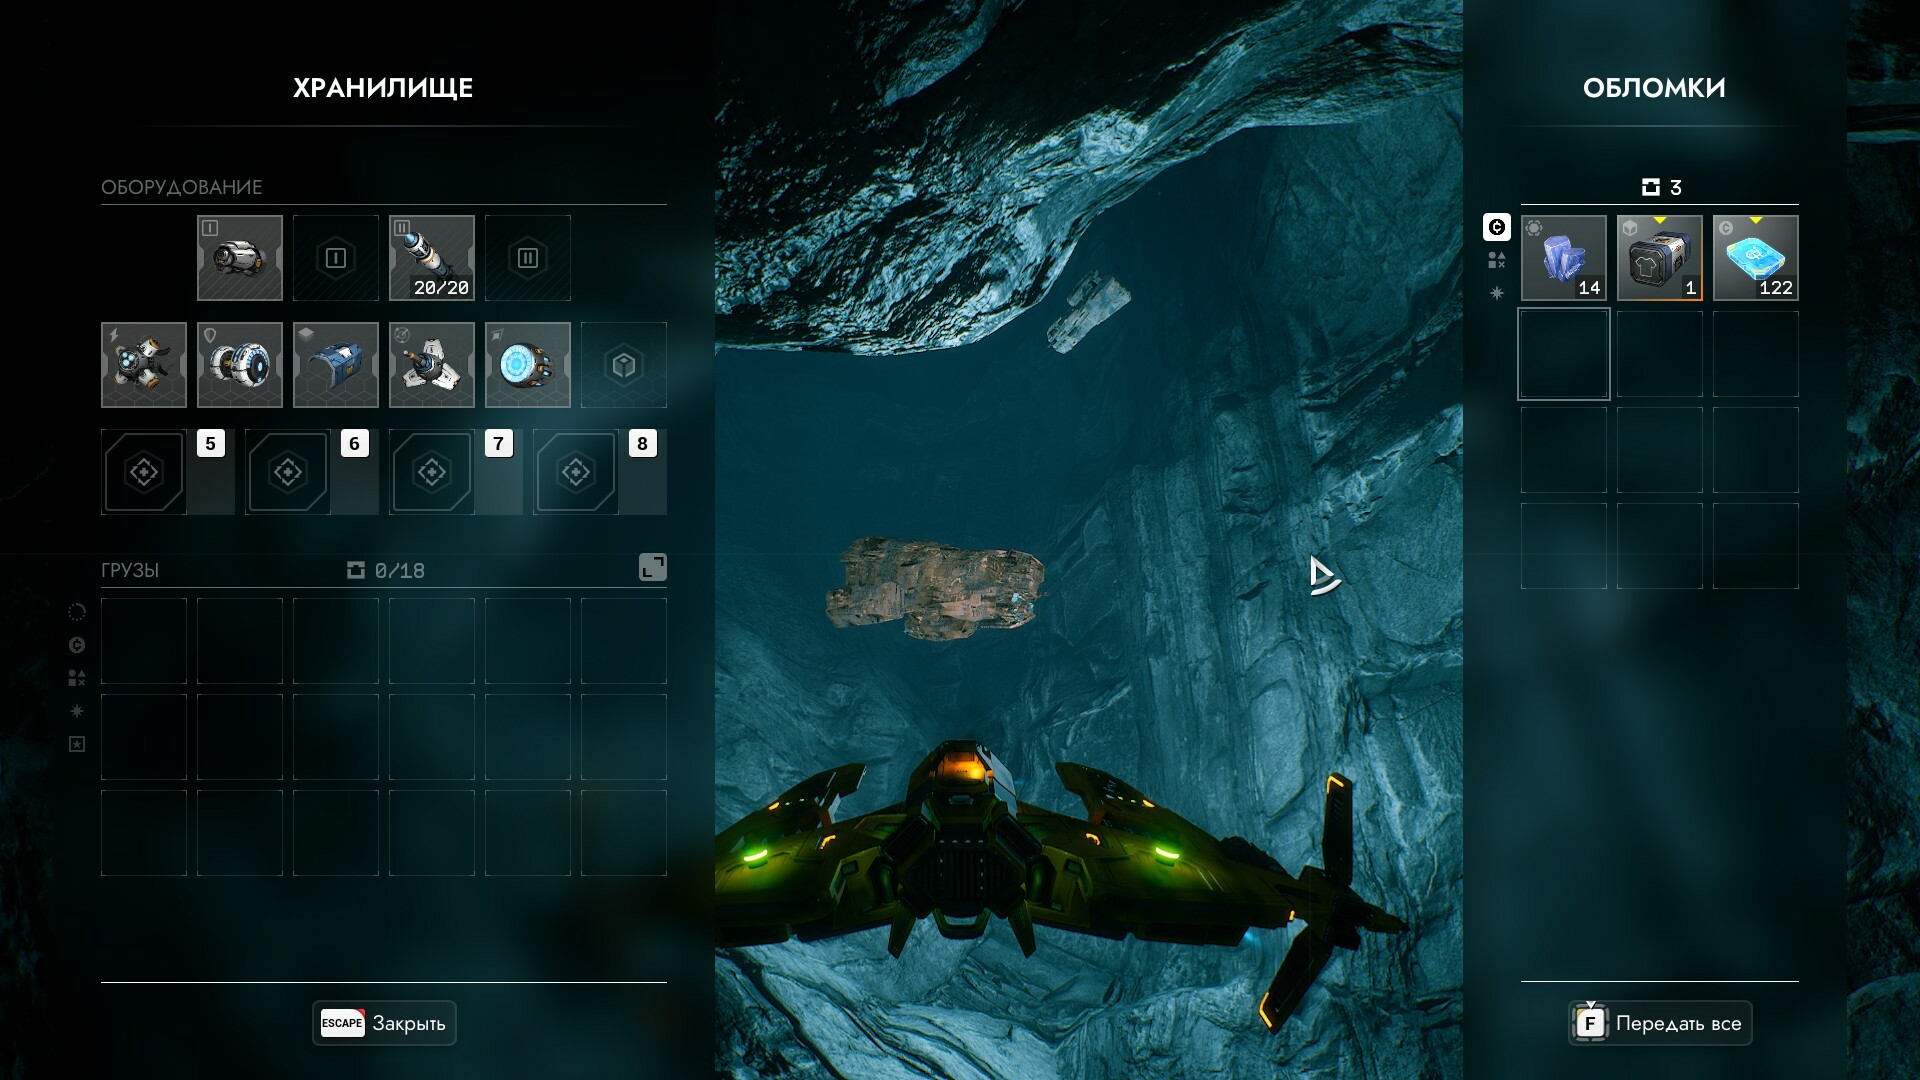The width and height of the screenshot is (1920, 1080).
Task: Expand the cargo hold grid
Action: [652, 568]
